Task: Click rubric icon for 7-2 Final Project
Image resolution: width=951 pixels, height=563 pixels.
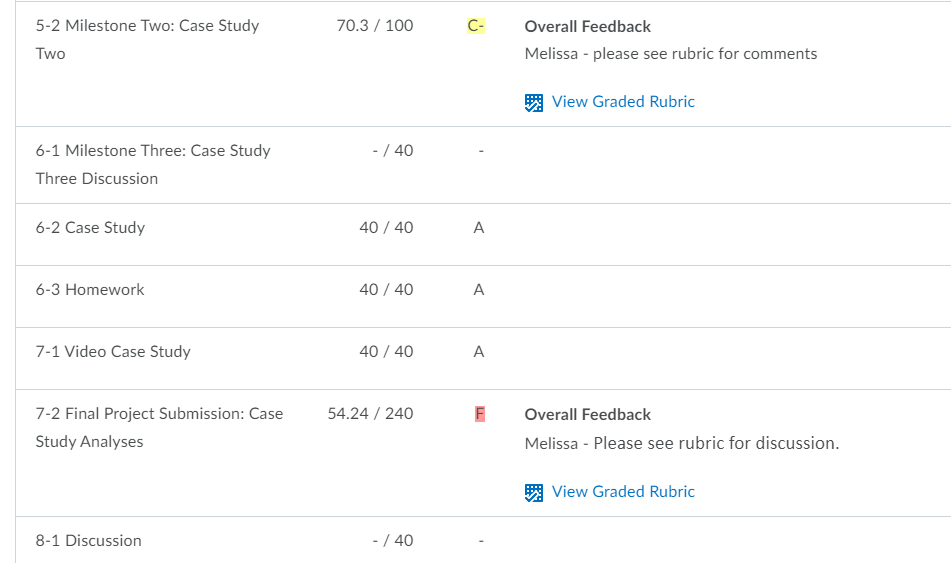Action: pos(534,493)
